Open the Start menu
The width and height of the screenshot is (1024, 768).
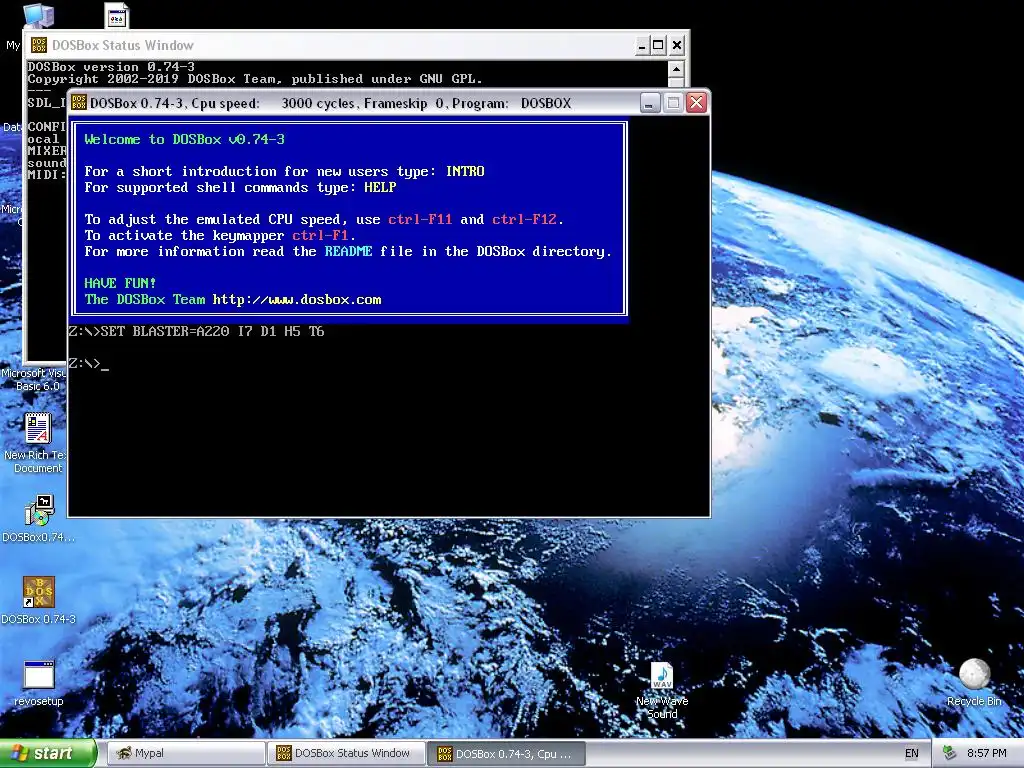48,753
